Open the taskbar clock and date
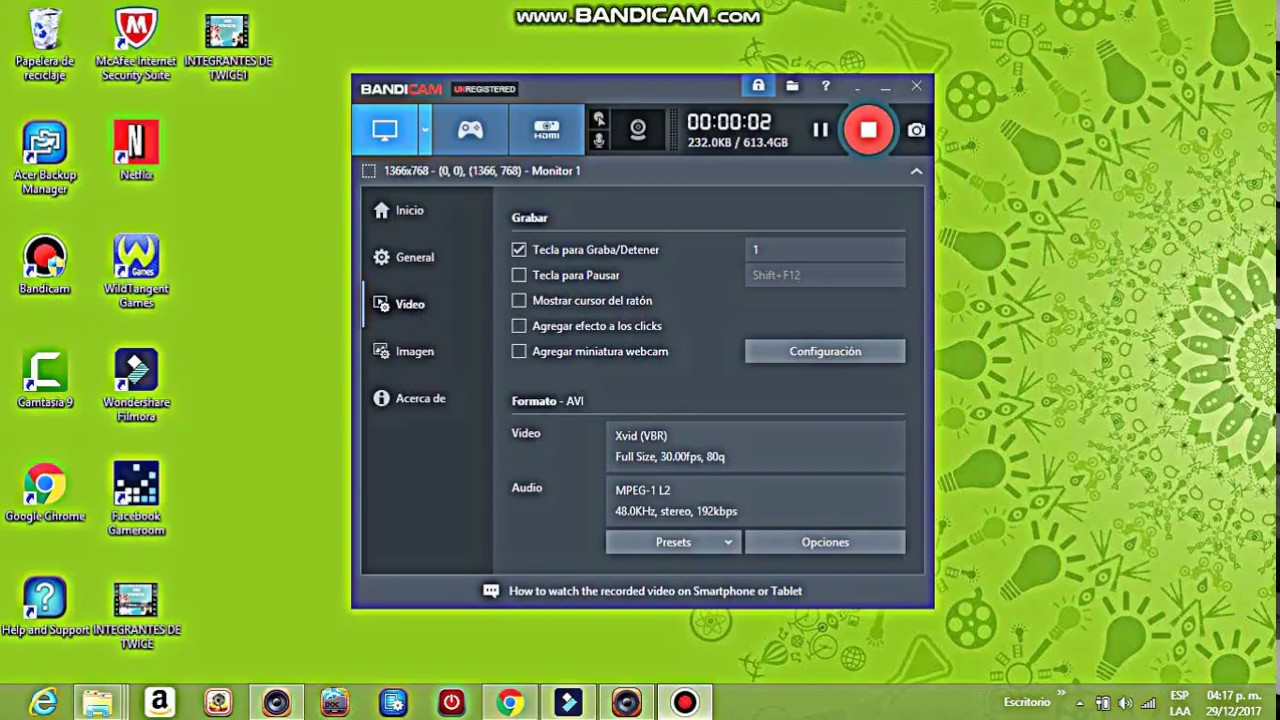This screenshot has width=1280, height=720. coord(1233,703)
